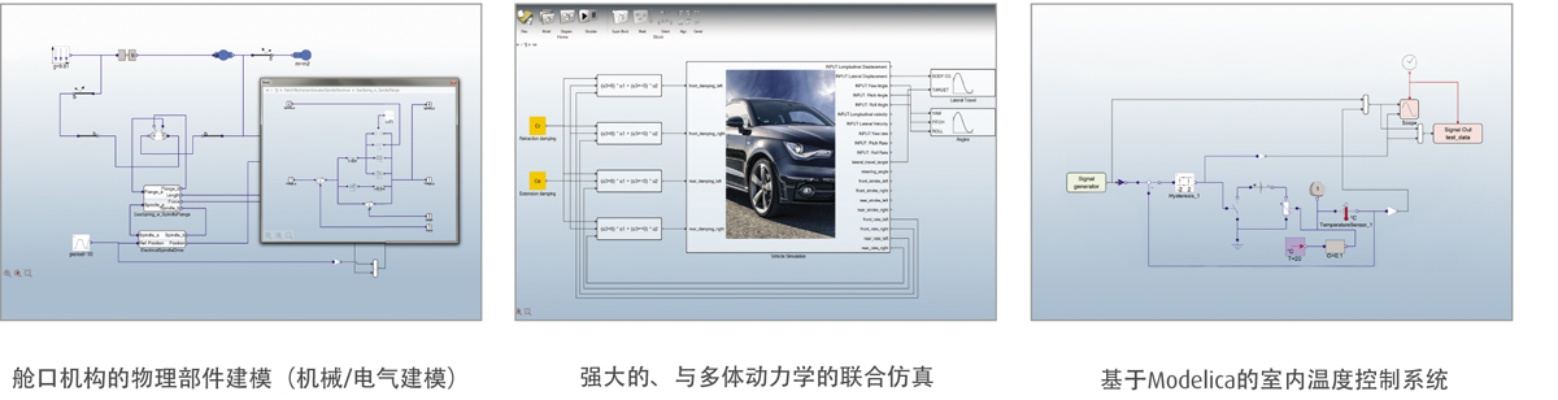Click the Scope block in temperature model
The image size is (1558, 400).
1408,108
